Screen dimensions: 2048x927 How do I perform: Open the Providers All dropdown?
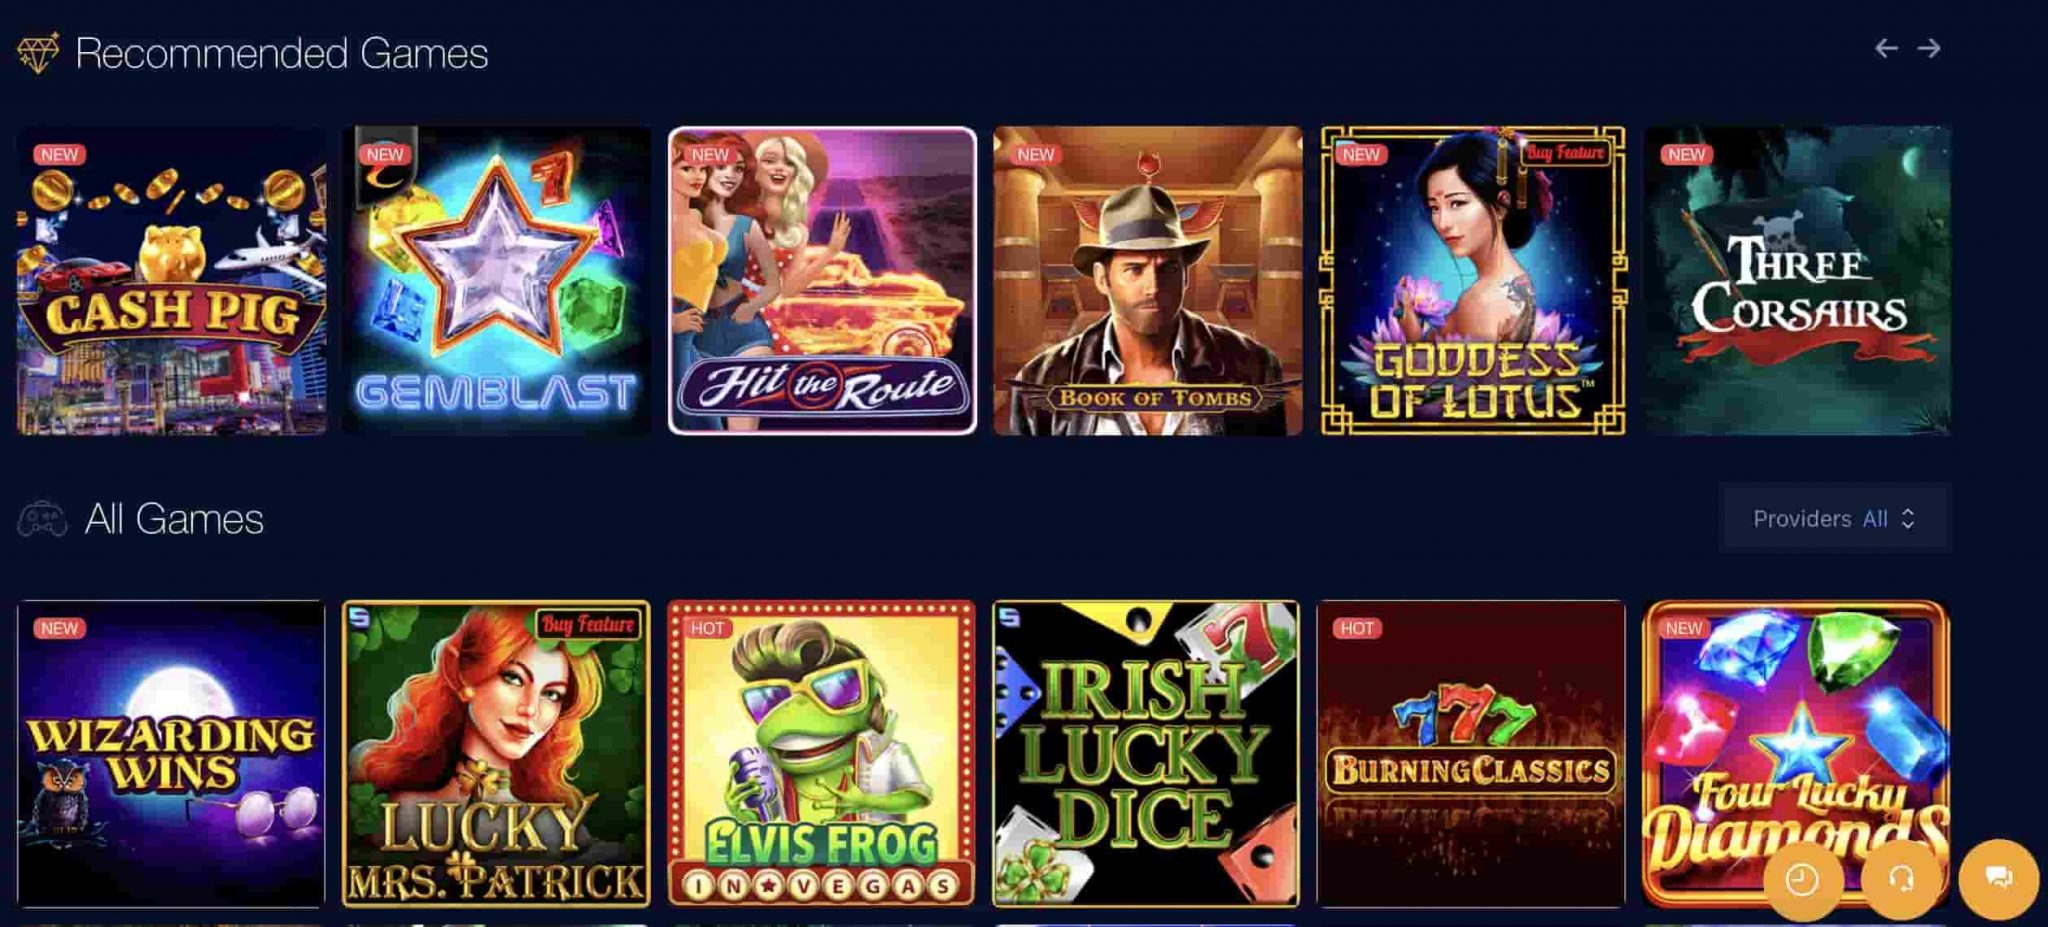click(x=1835, y=519)
